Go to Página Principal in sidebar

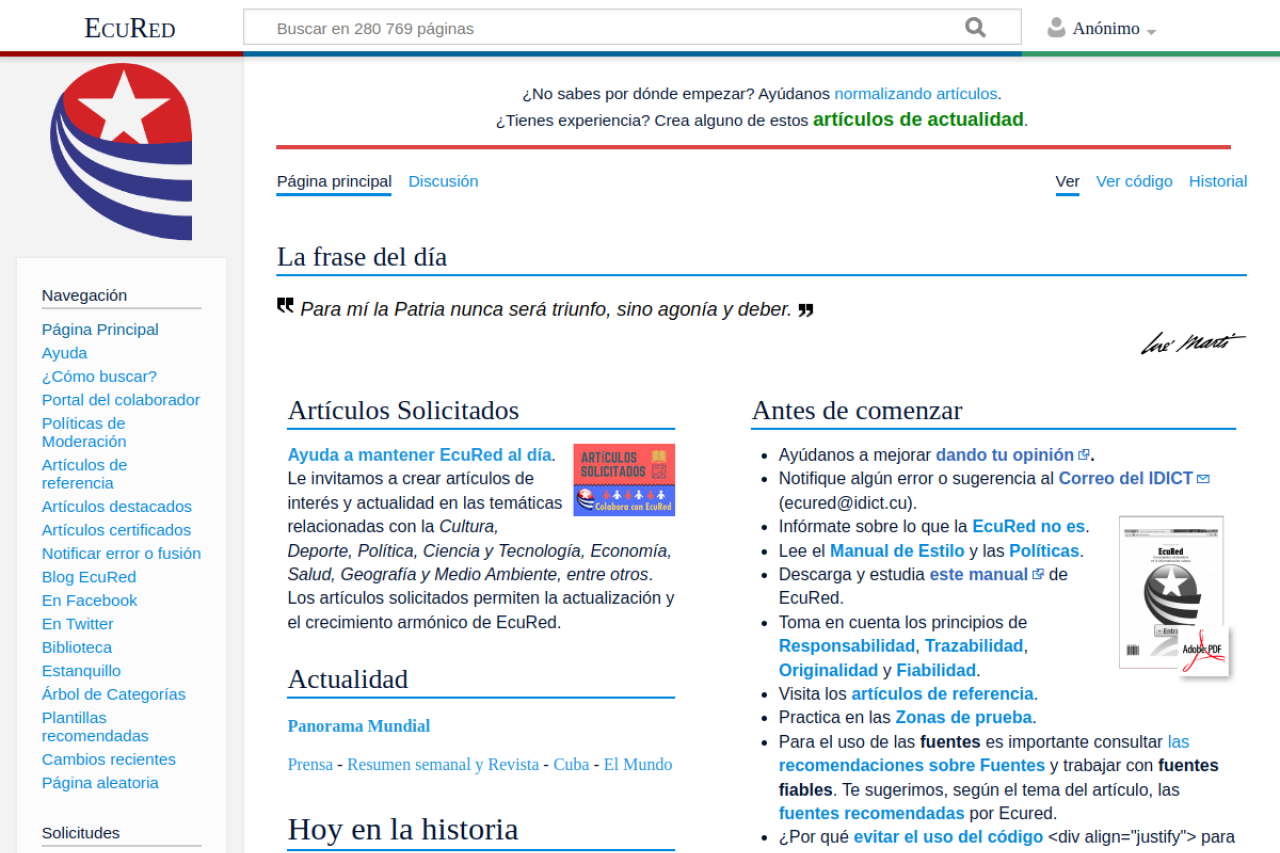(100, 330)
